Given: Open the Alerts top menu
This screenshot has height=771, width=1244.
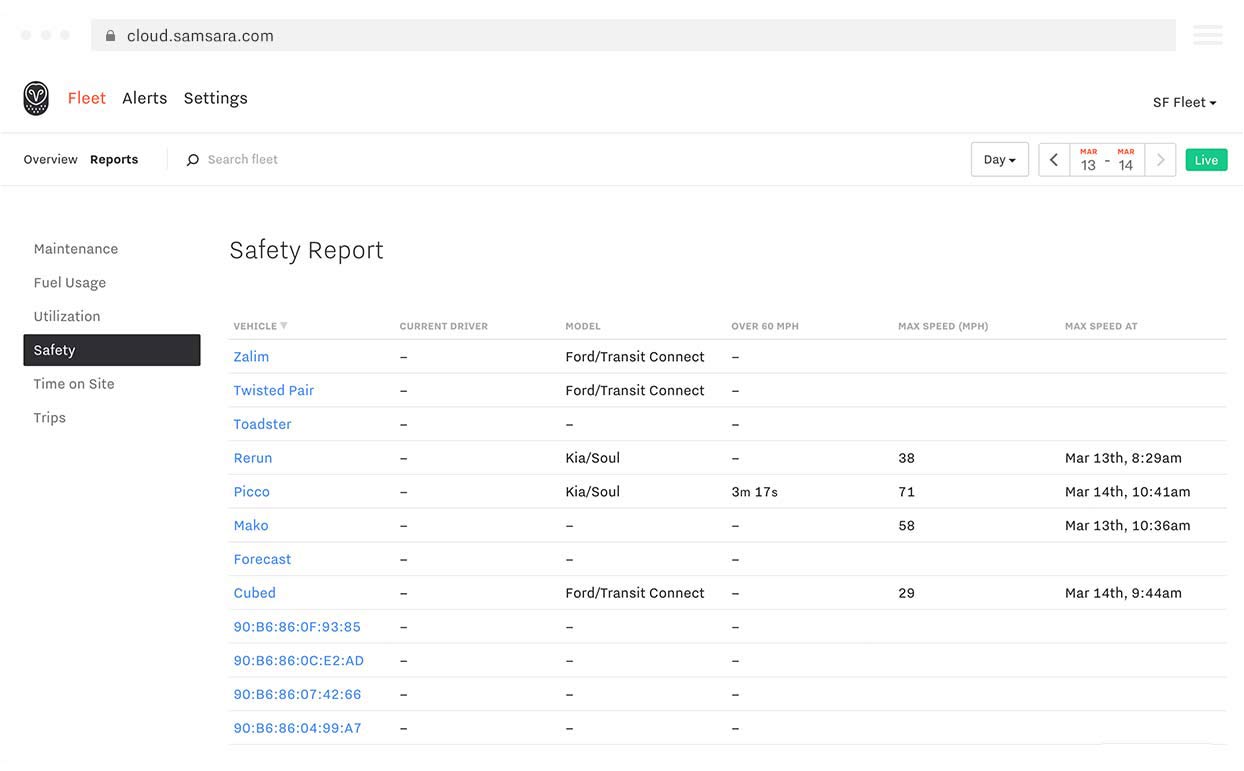Looking at the screenshot, I should (x=145, y=98).
